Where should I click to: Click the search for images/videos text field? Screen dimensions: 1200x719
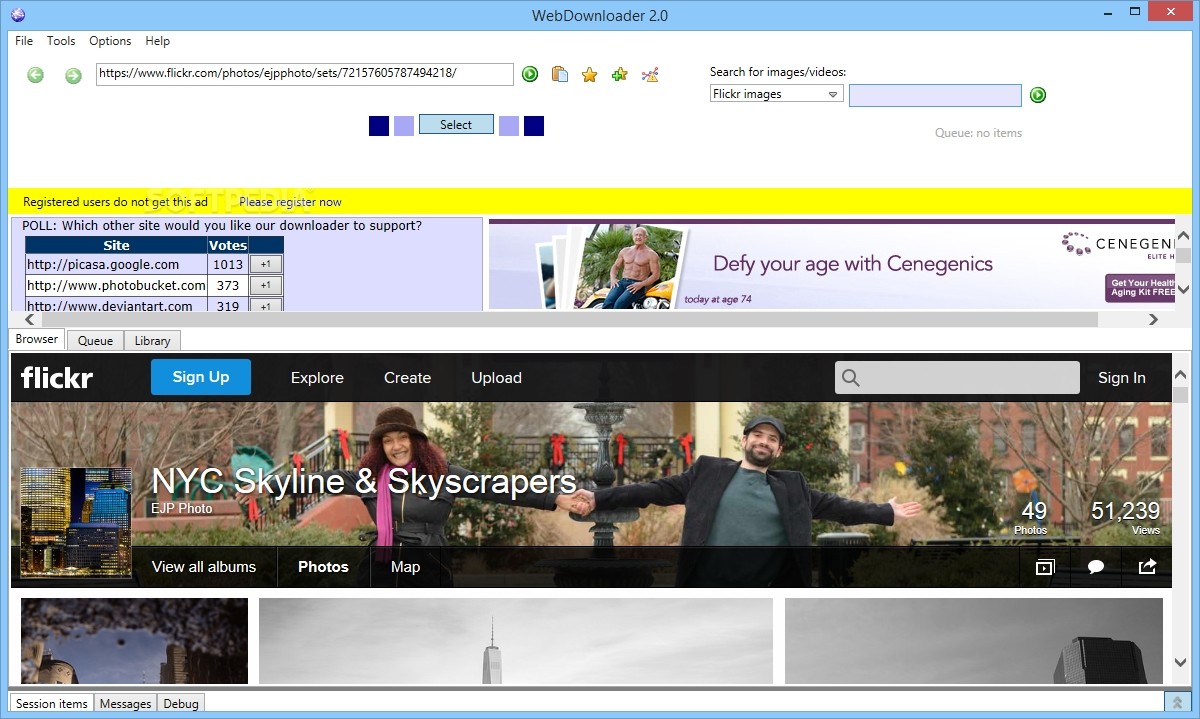pyautogui.click(x=935, y=95)
